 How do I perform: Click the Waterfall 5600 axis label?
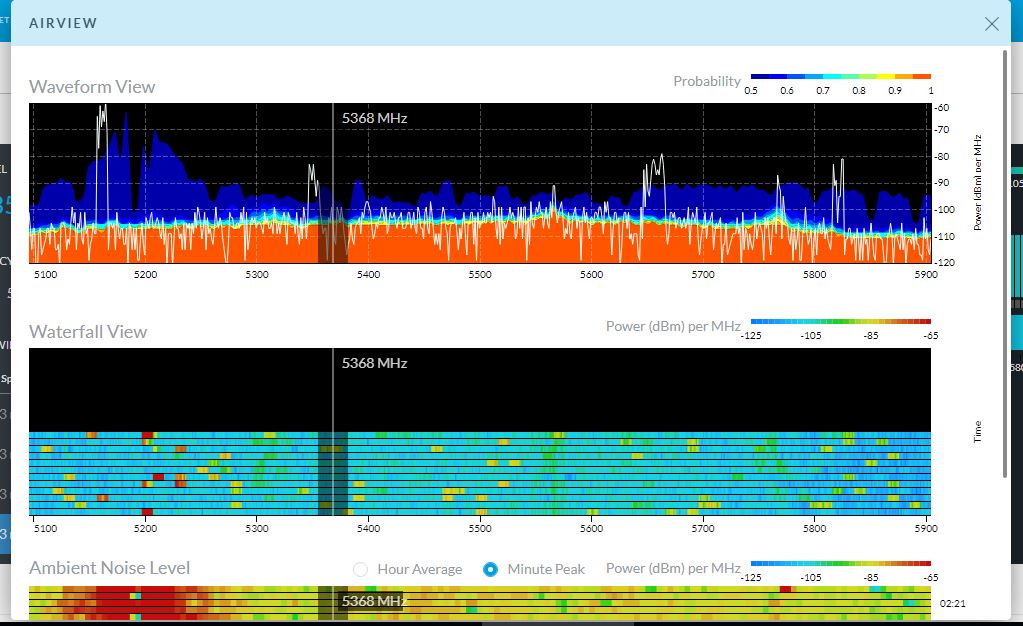point(592,528)
